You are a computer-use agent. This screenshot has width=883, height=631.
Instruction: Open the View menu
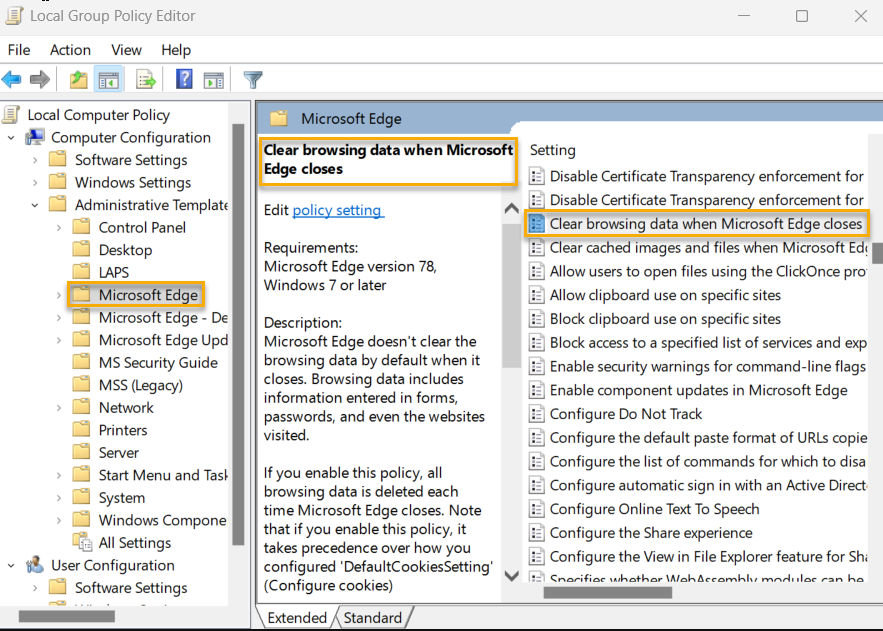tap(126, 50)
